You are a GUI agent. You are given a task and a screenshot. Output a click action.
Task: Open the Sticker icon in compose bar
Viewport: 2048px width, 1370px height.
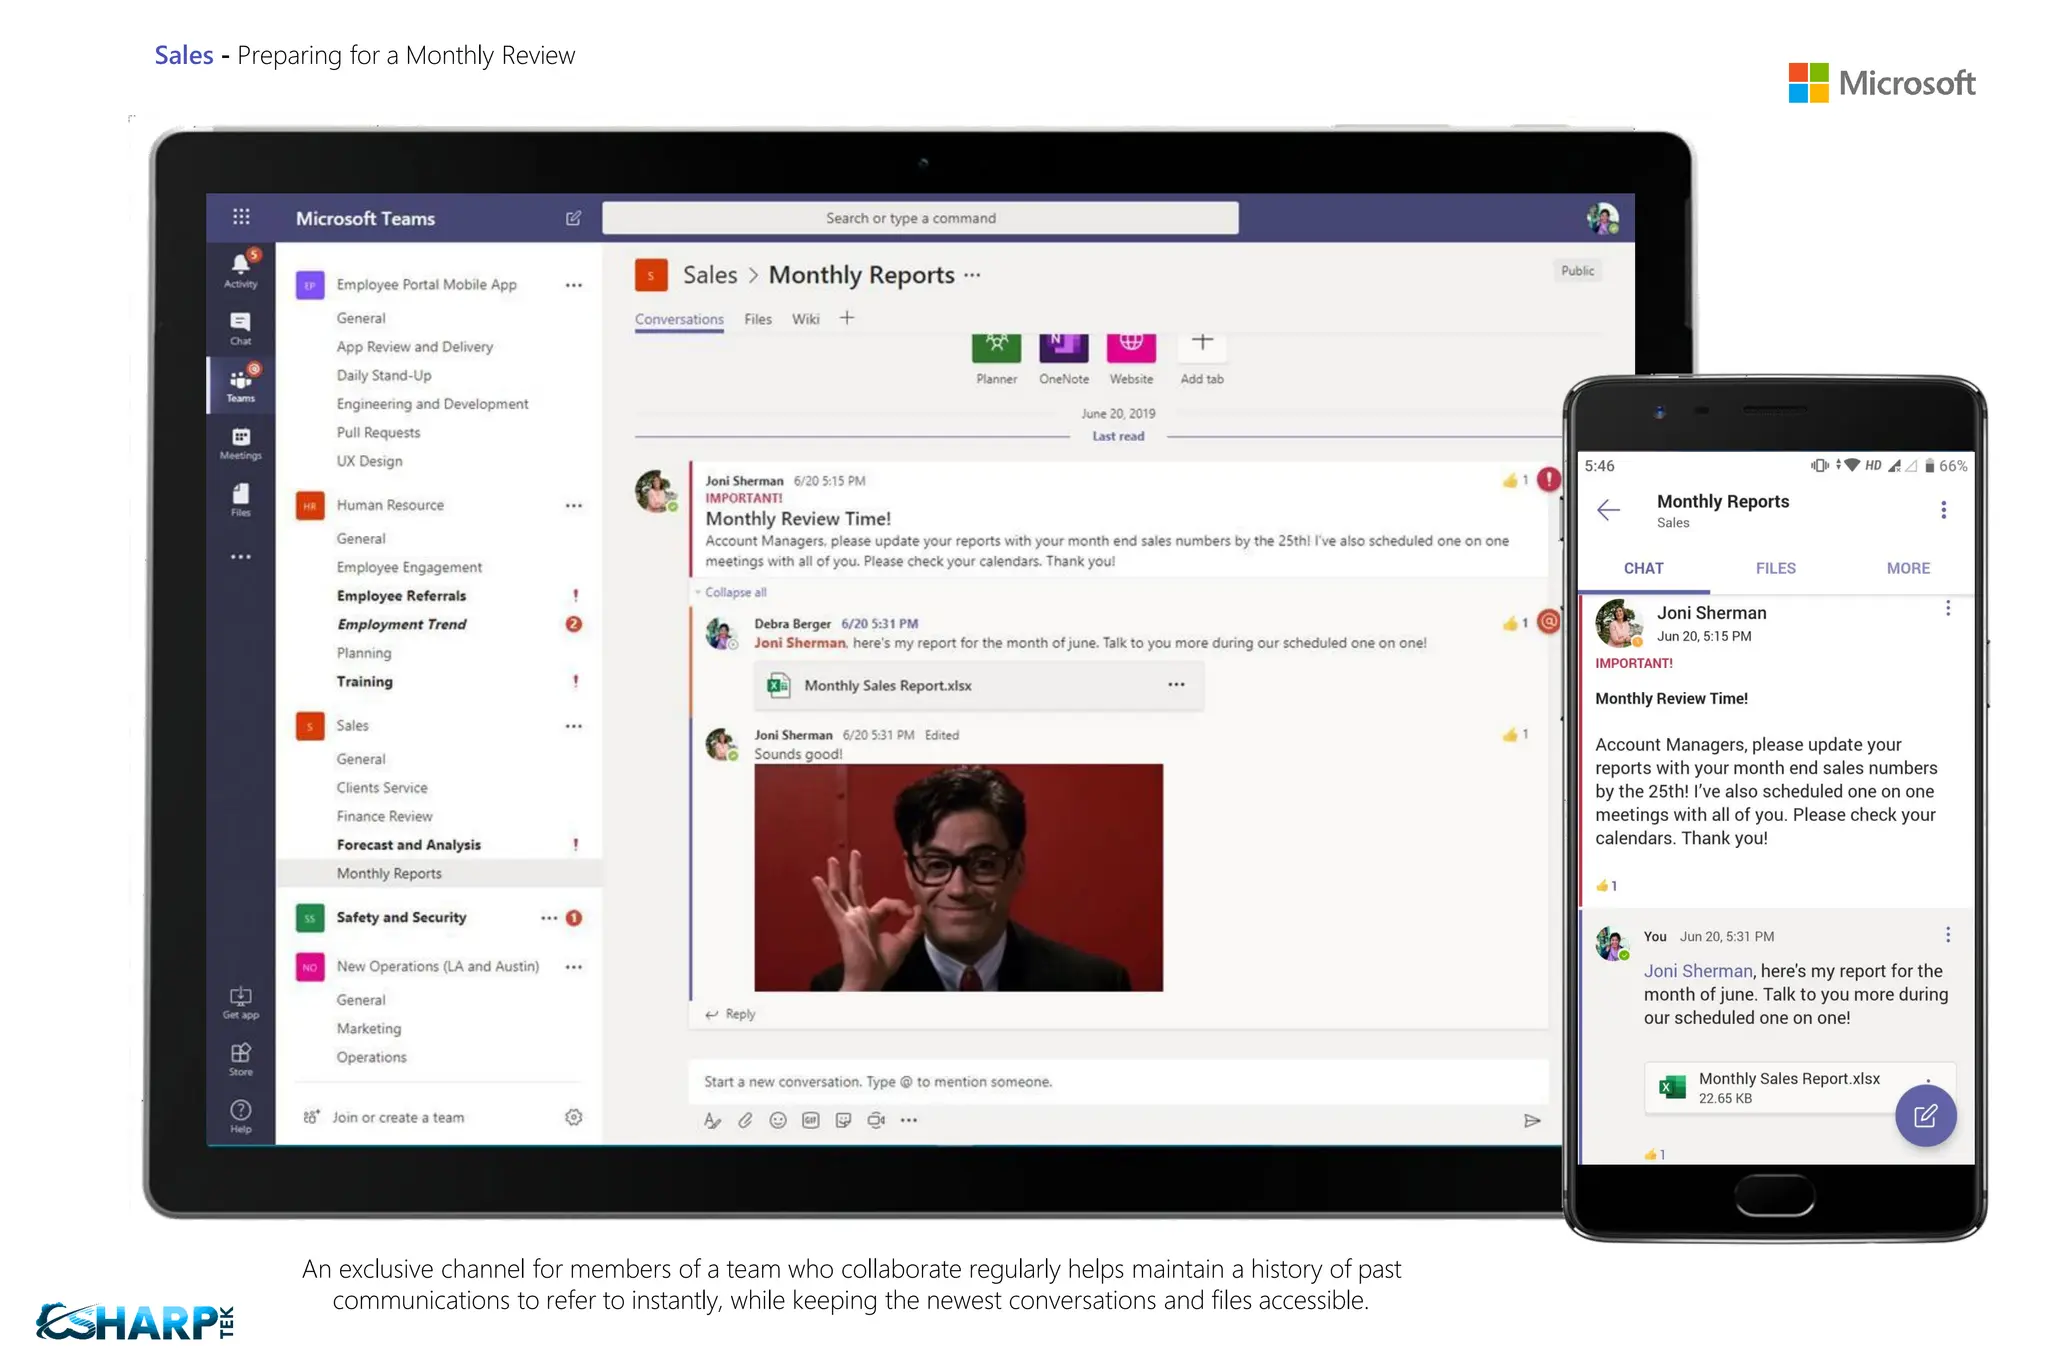click(x=843, y=1120)
